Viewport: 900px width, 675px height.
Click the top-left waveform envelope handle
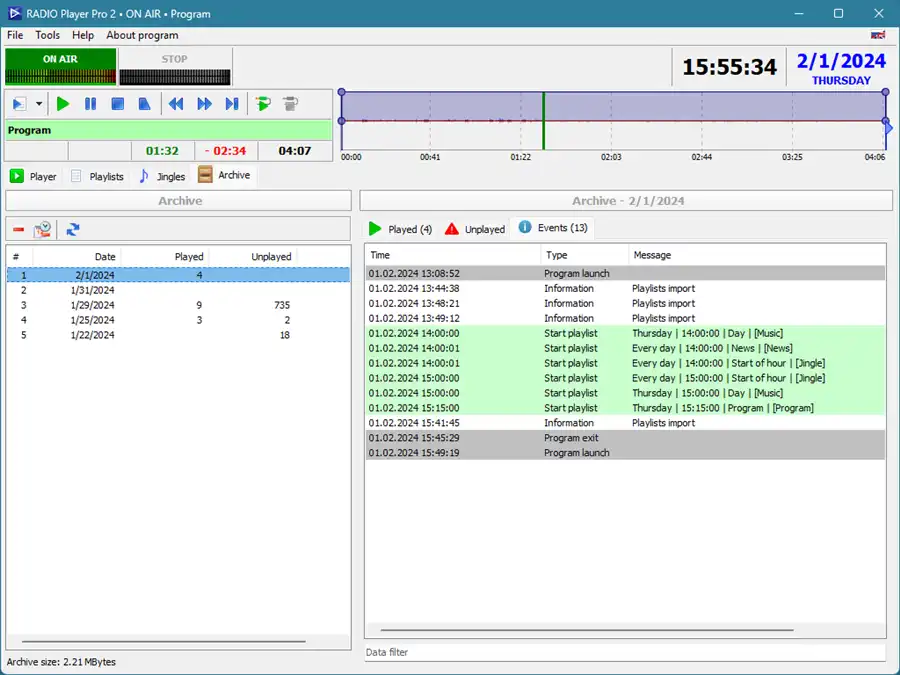click(342, 92)
